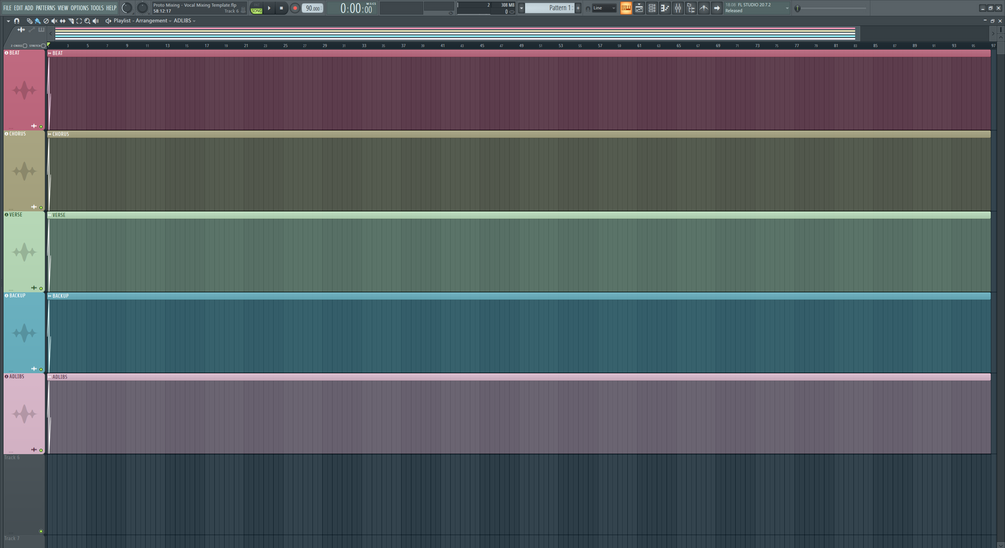Select the Zoom tool
This screenshot has height=548, width=1005.
[x=87, y=21]
